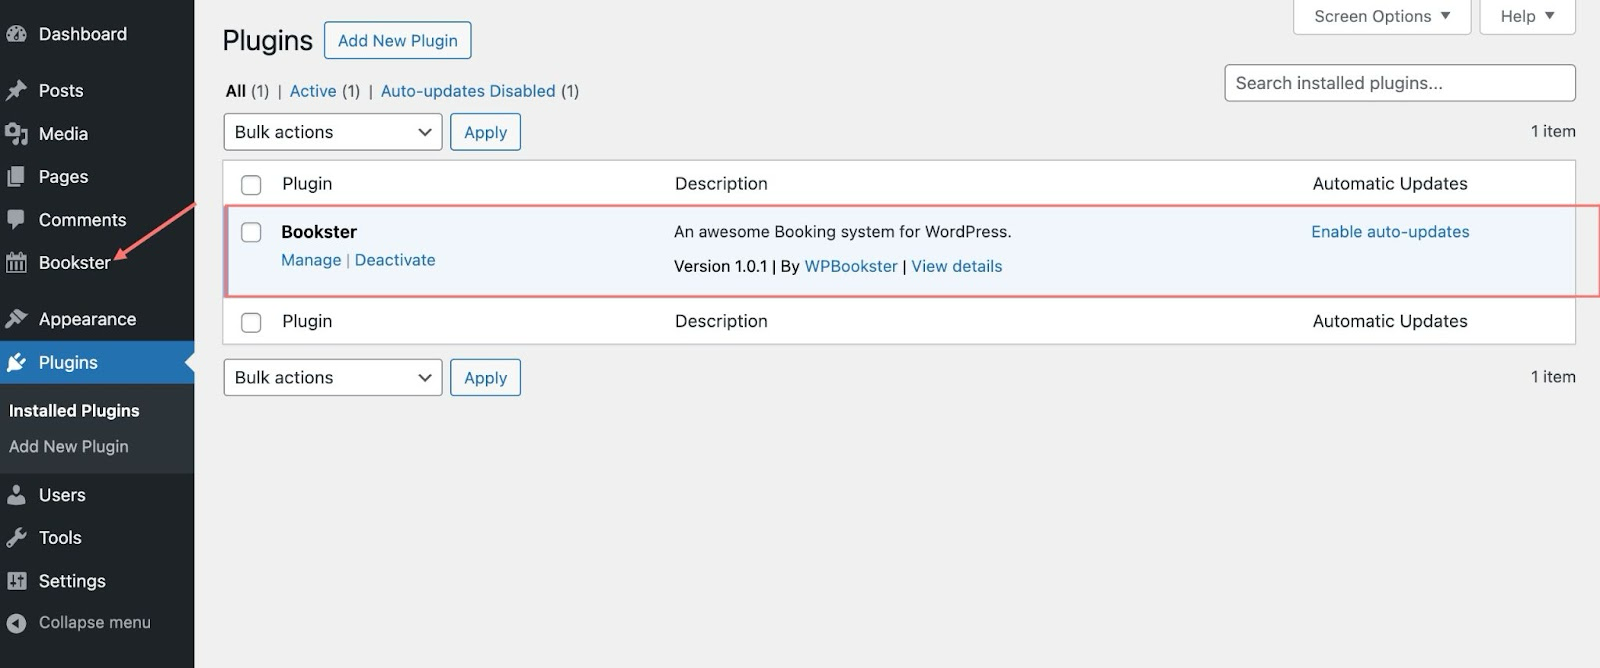Screen dimensions: 1600x668
Task: Click Enable auto-updates link
Action: [1390, 232]
